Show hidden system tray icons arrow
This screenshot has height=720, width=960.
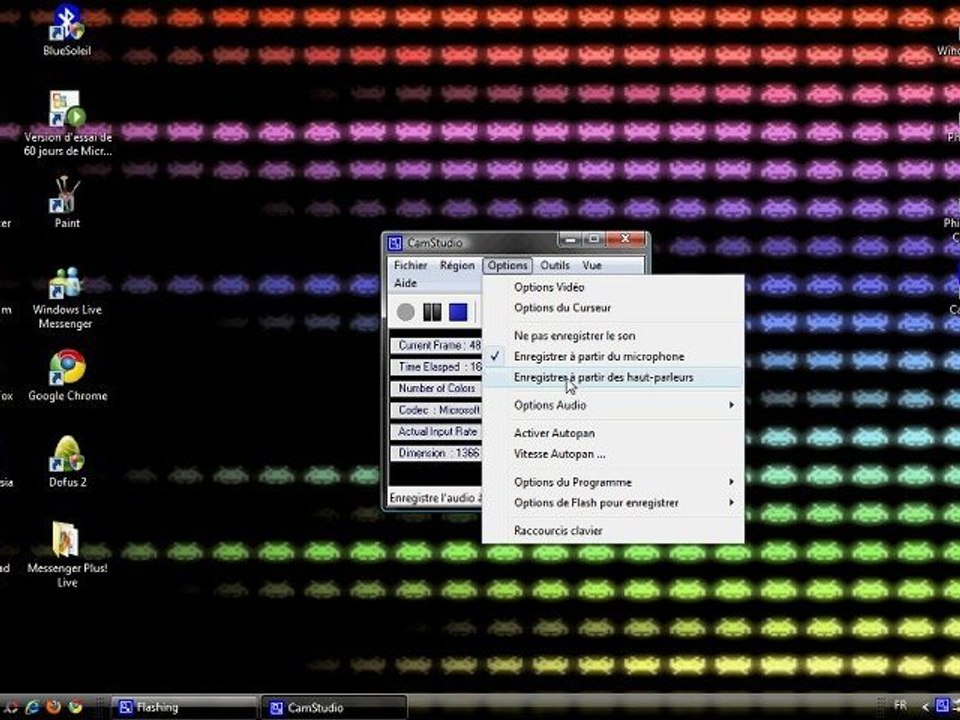(925, 707)
